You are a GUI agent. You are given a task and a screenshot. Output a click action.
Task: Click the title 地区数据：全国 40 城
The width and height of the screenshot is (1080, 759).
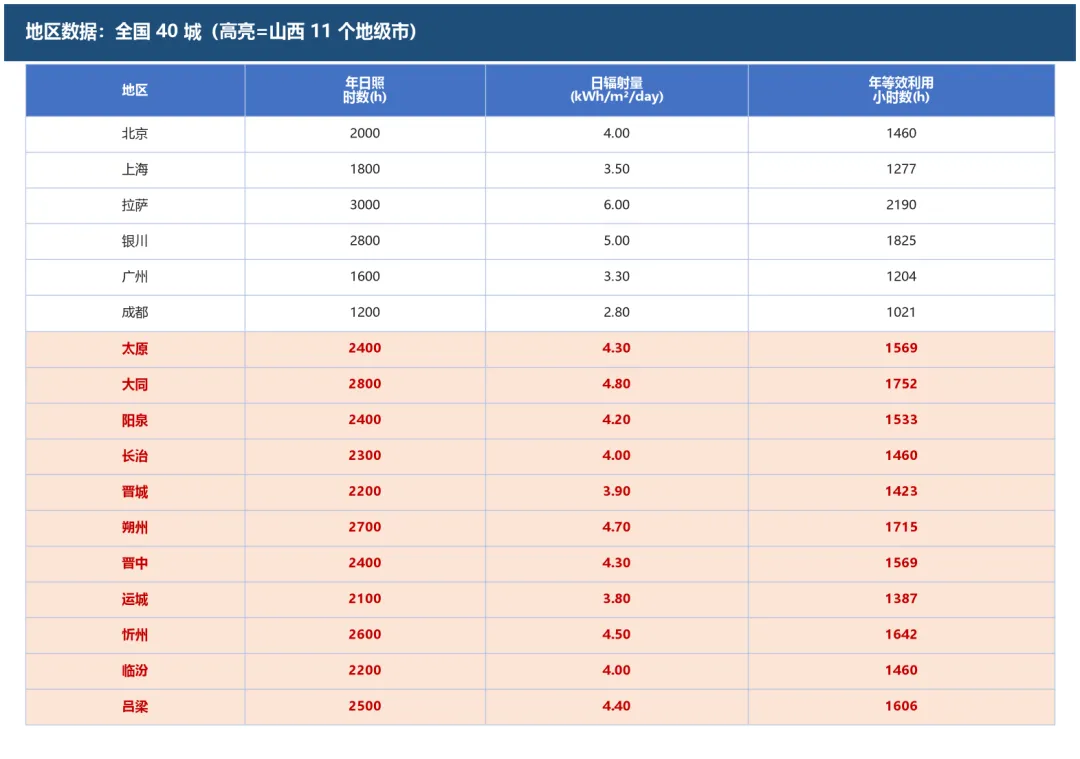coord(114,32)
